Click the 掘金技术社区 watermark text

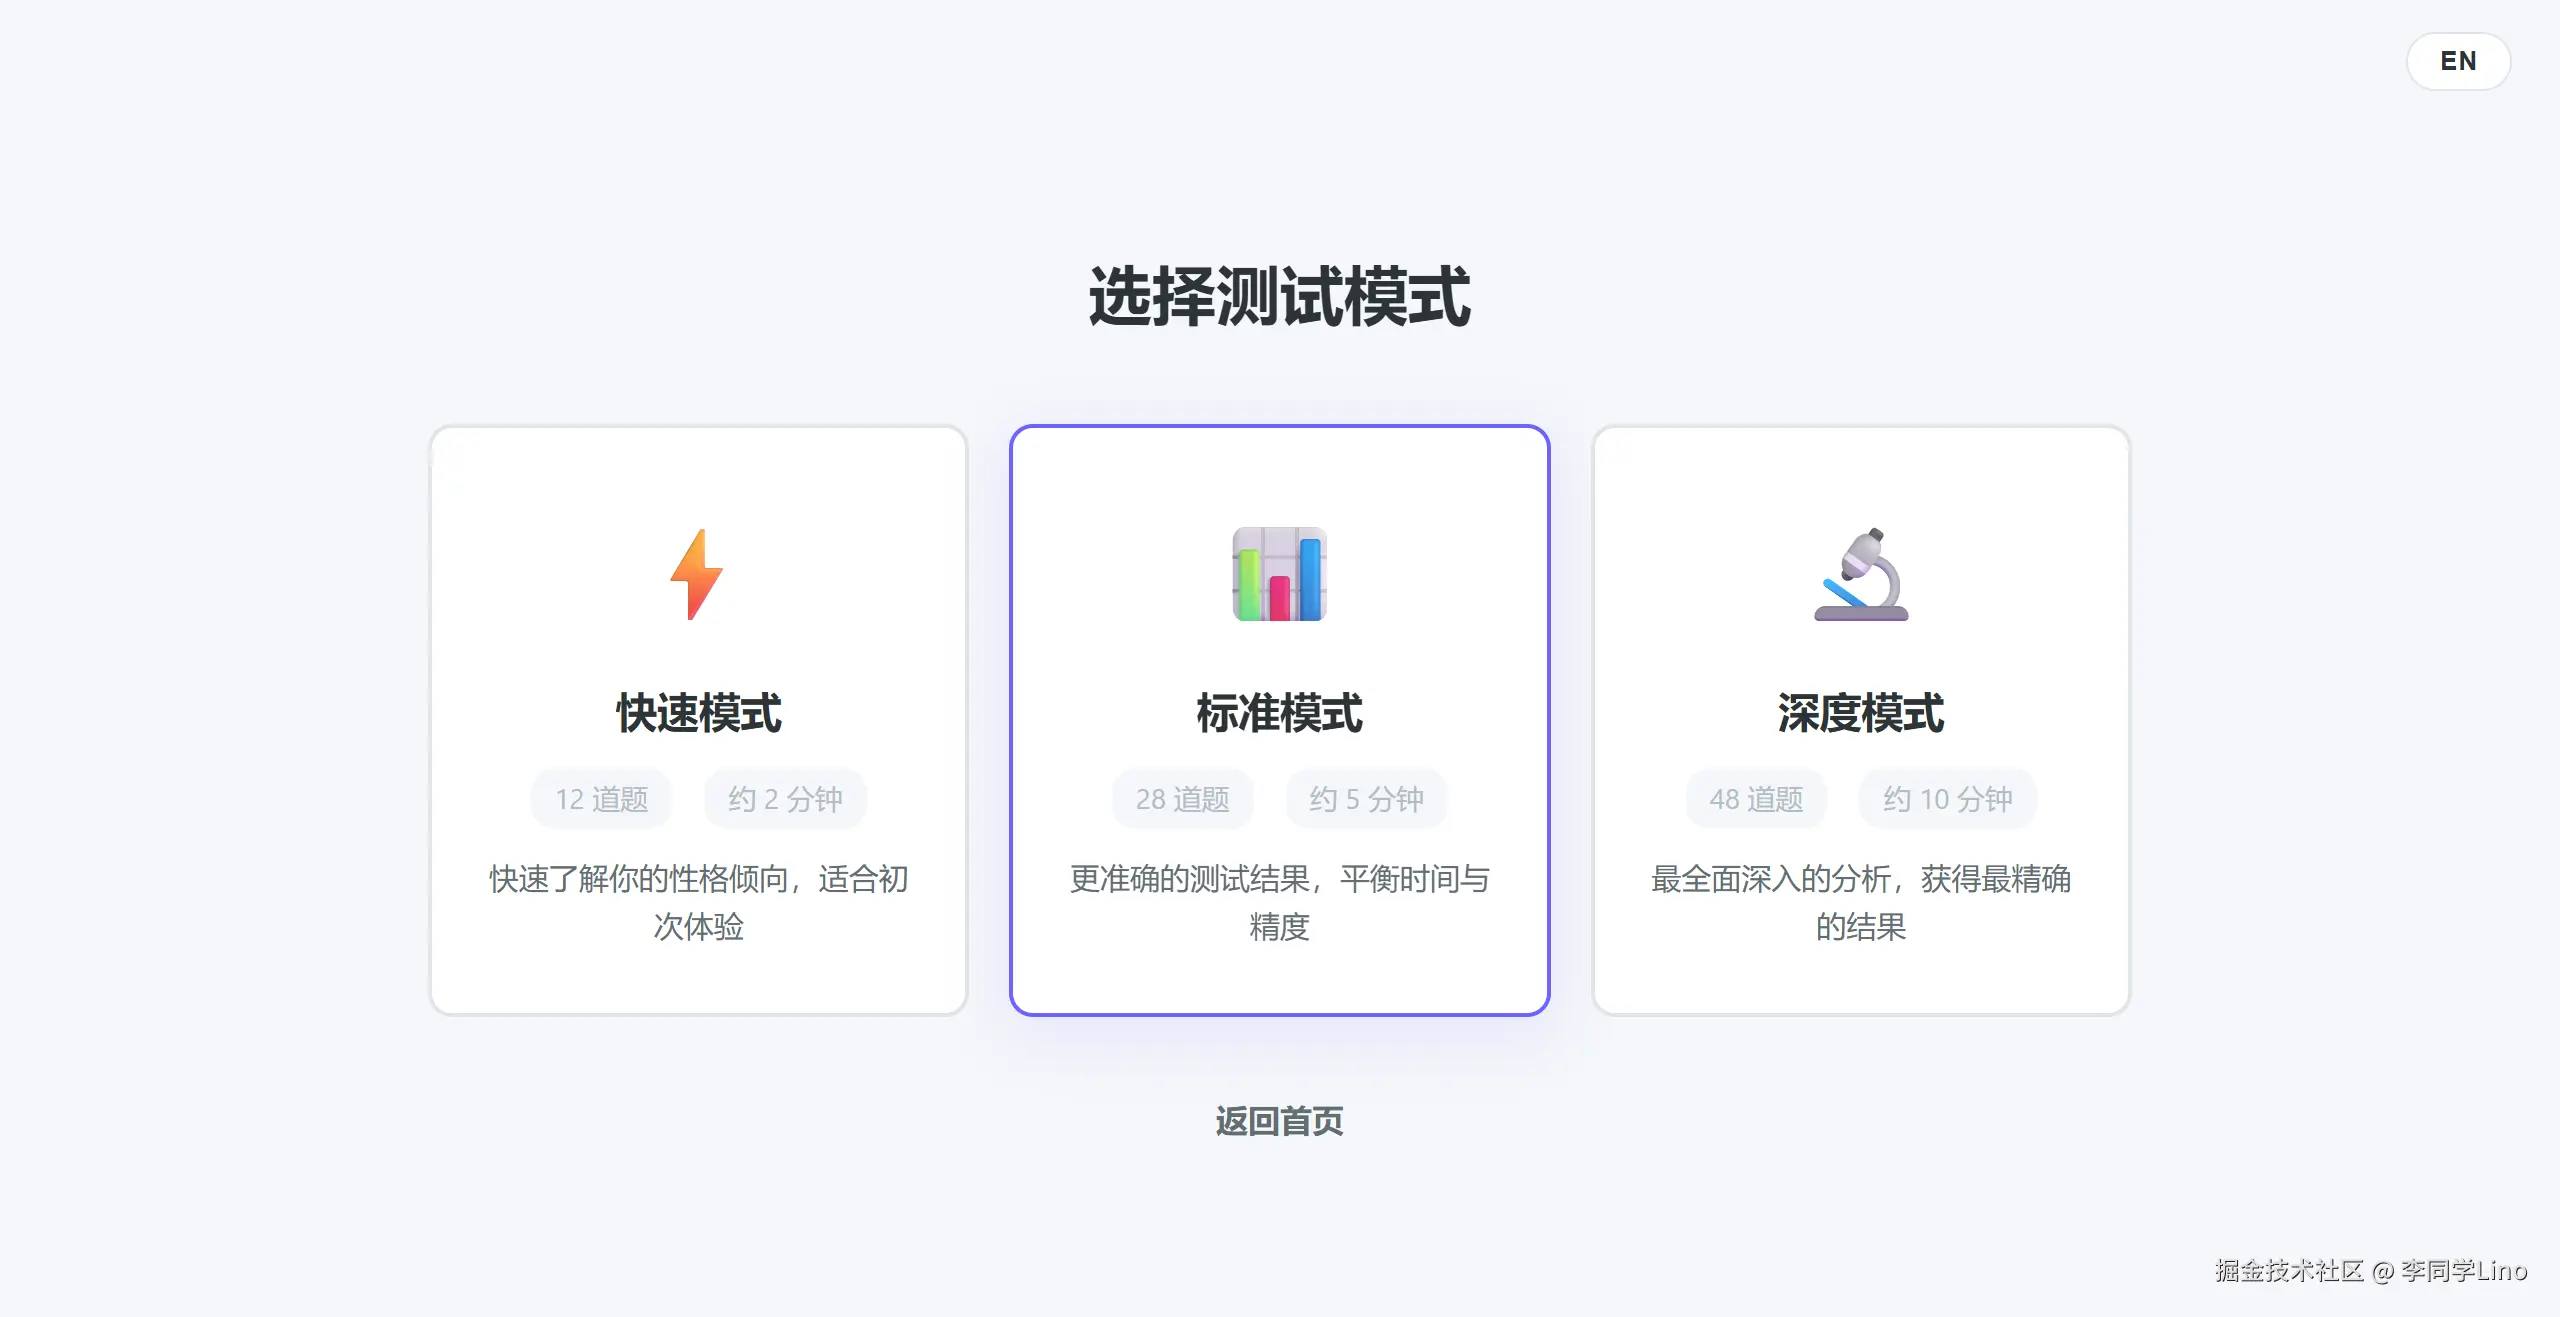point(2289,1270)
